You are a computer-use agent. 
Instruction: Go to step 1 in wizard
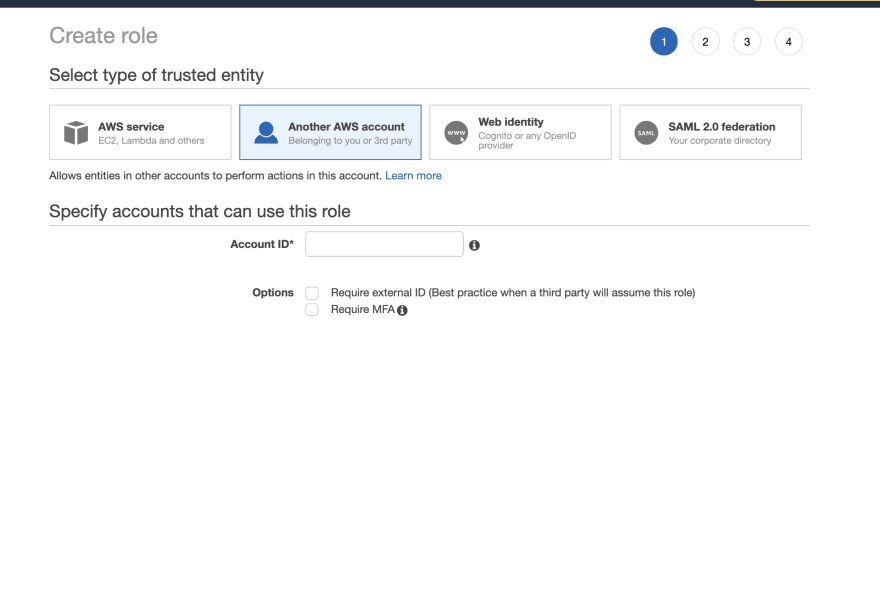coord(664,42)
